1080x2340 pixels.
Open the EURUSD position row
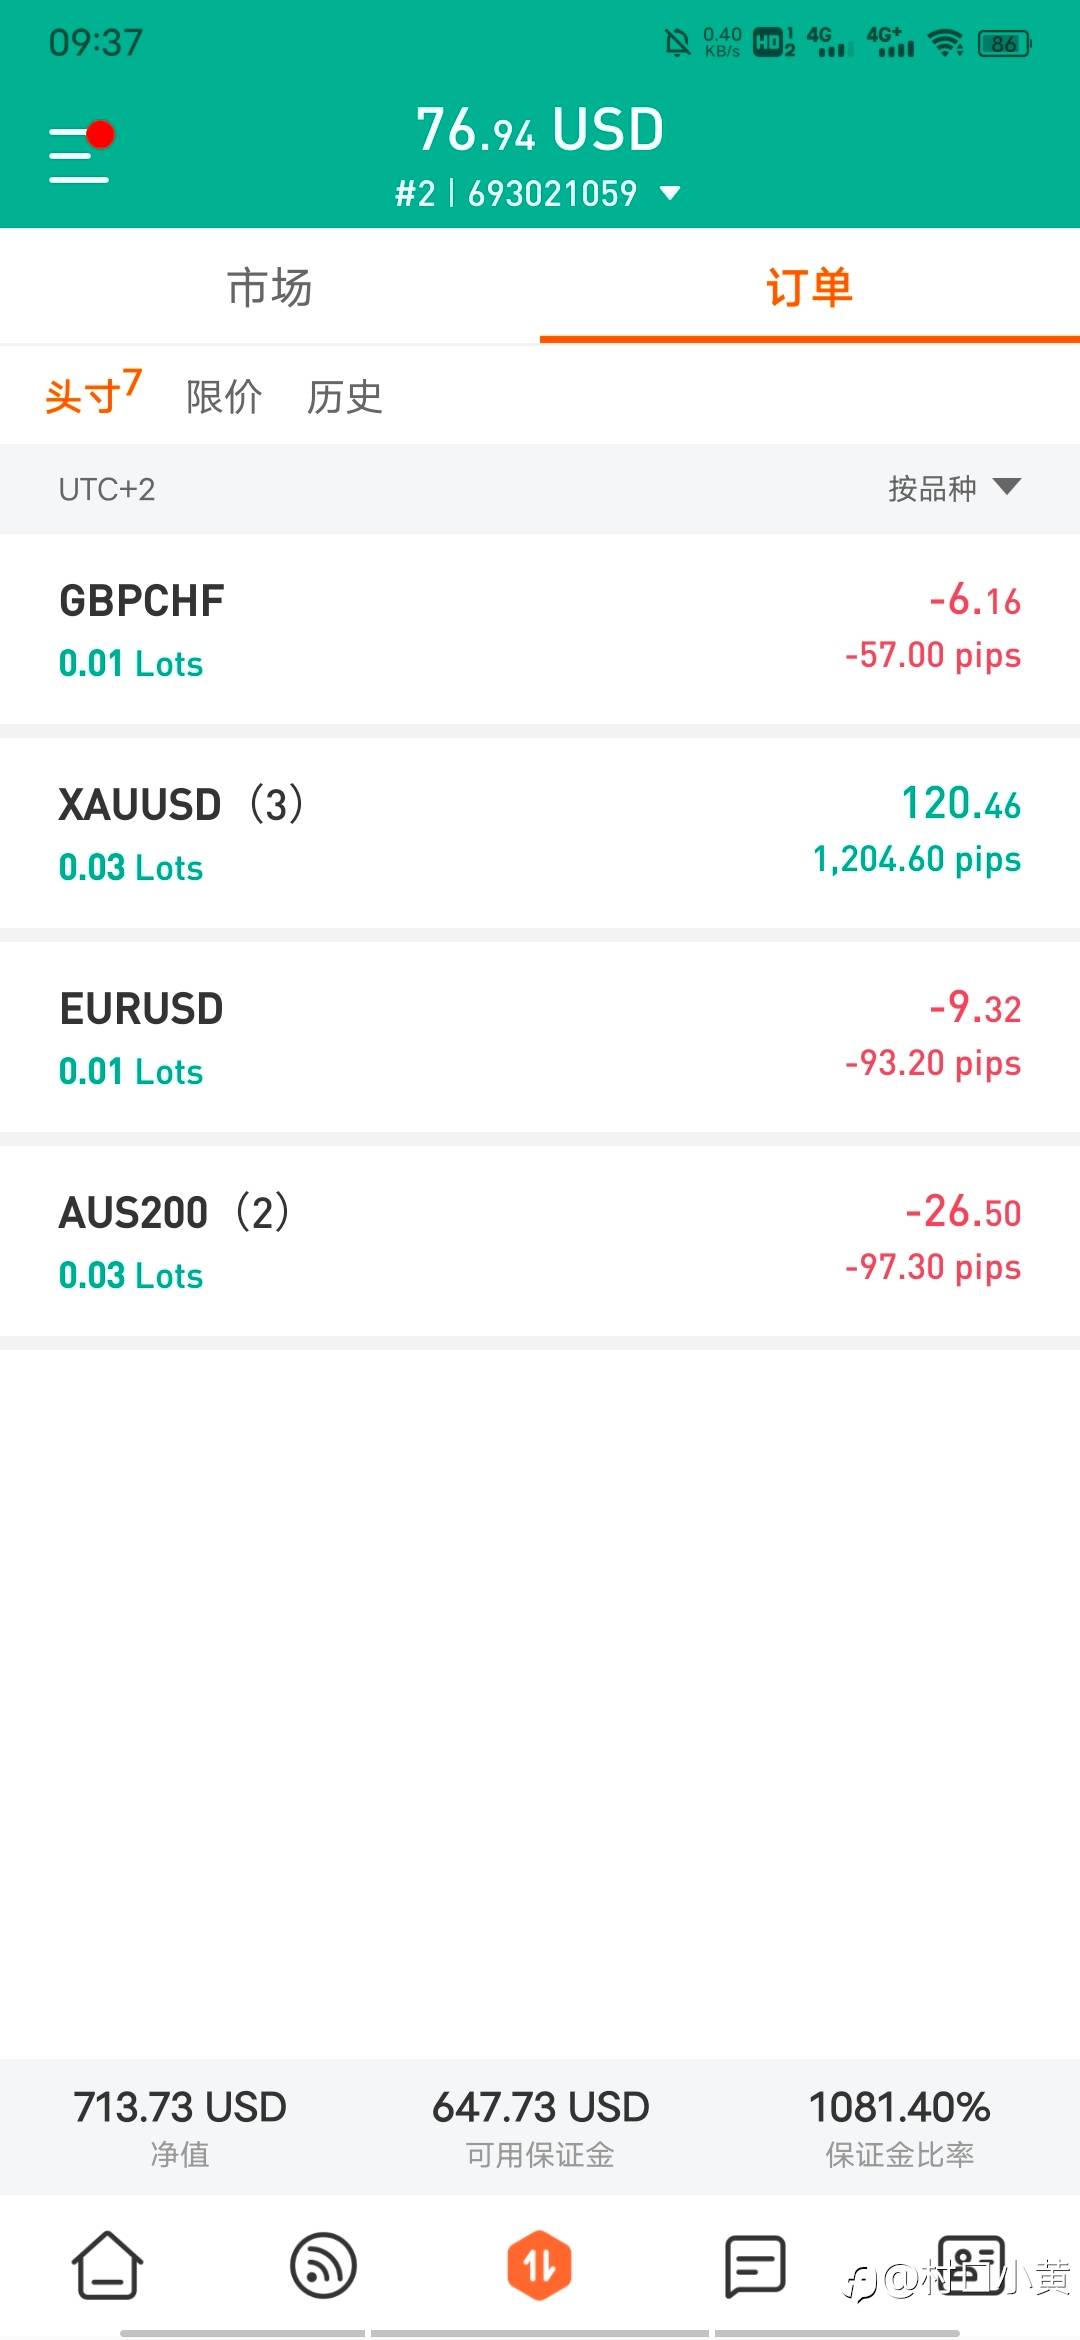point(540,1036)
